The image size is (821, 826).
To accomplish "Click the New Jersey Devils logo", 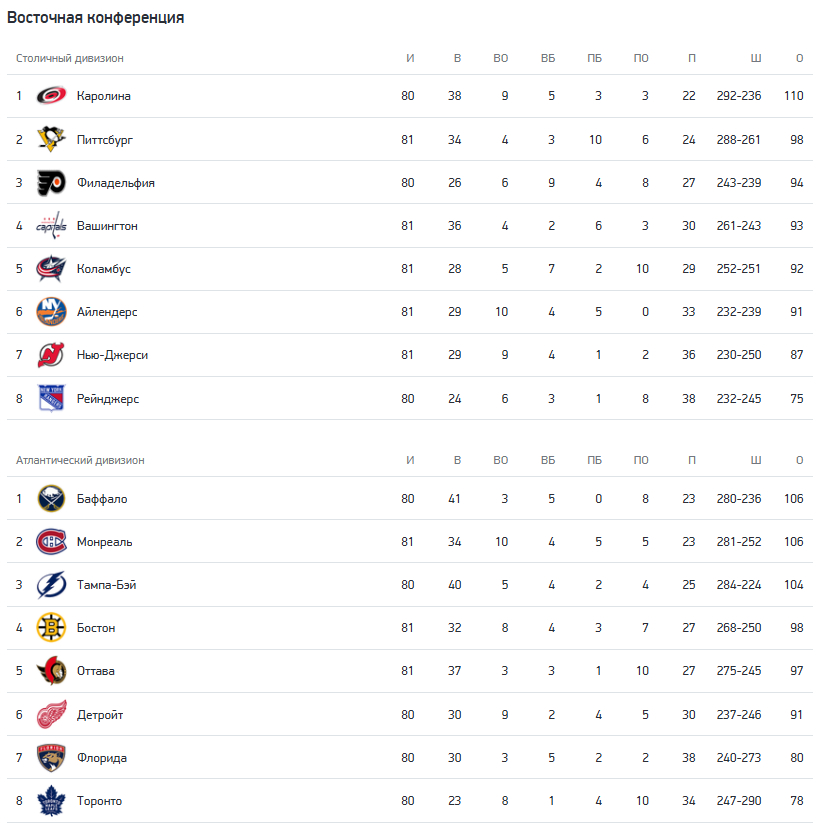I will coord(51,355).
